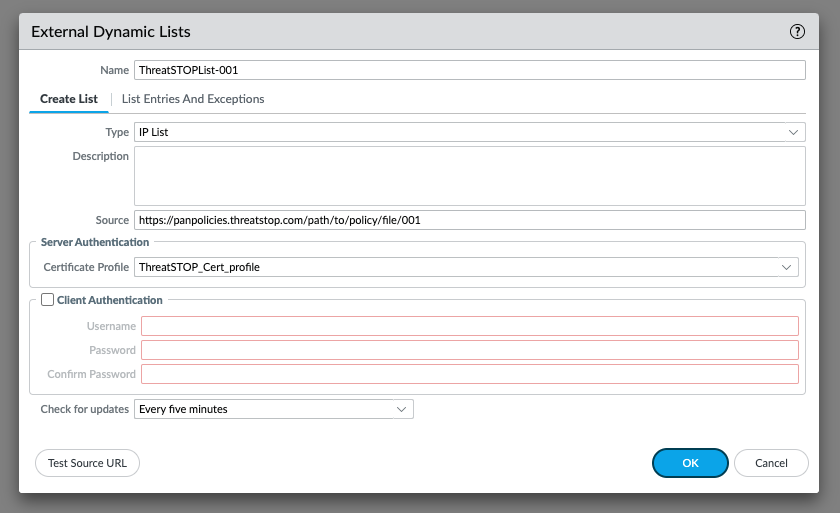Focus the Name field with ThreatSTOPList-001
840x513 pixels.
click(470, 70)
